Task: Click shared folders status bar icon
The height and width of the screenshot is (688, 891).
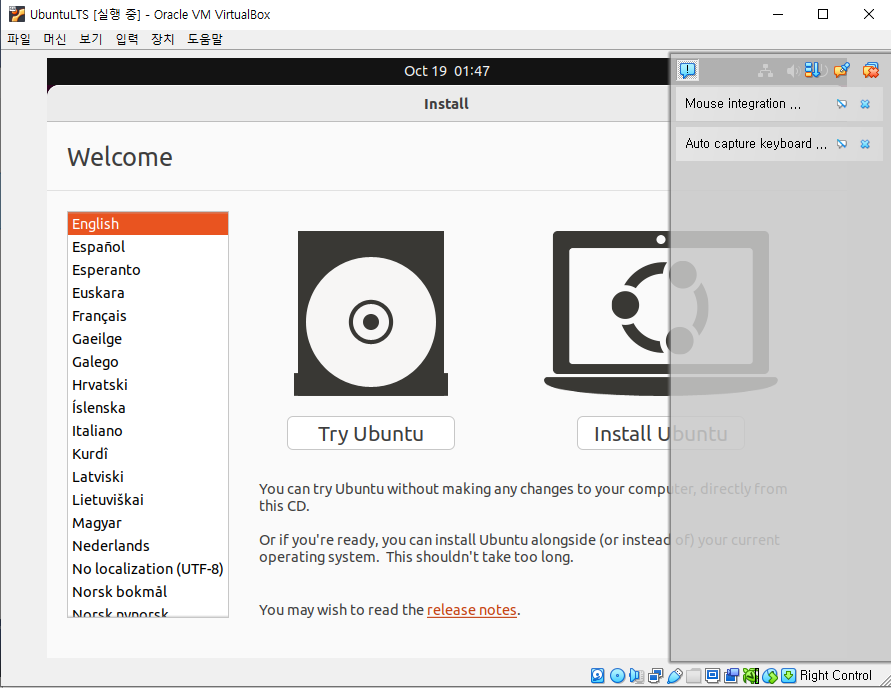Action: coord(693,676)
